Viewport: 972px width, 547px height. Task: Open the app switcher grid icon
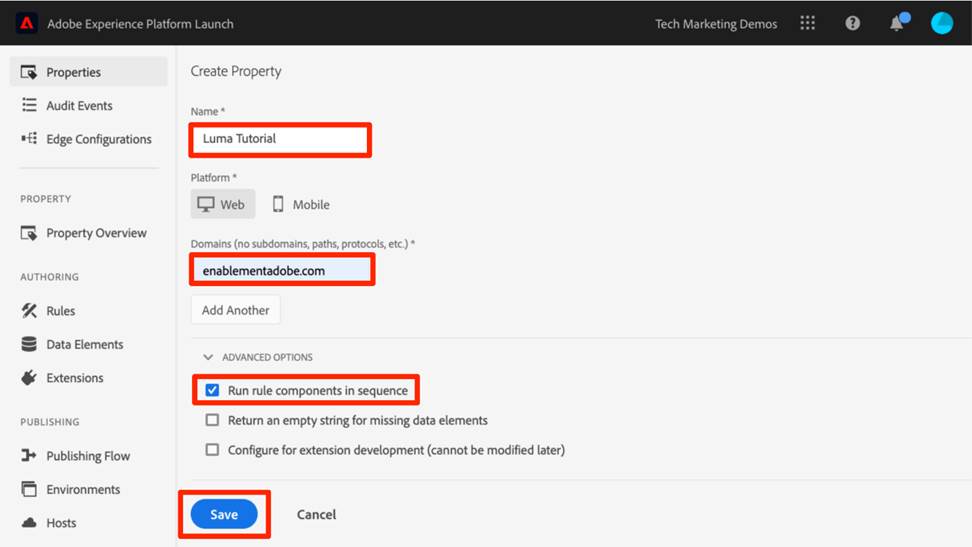[x=808, y=23]
